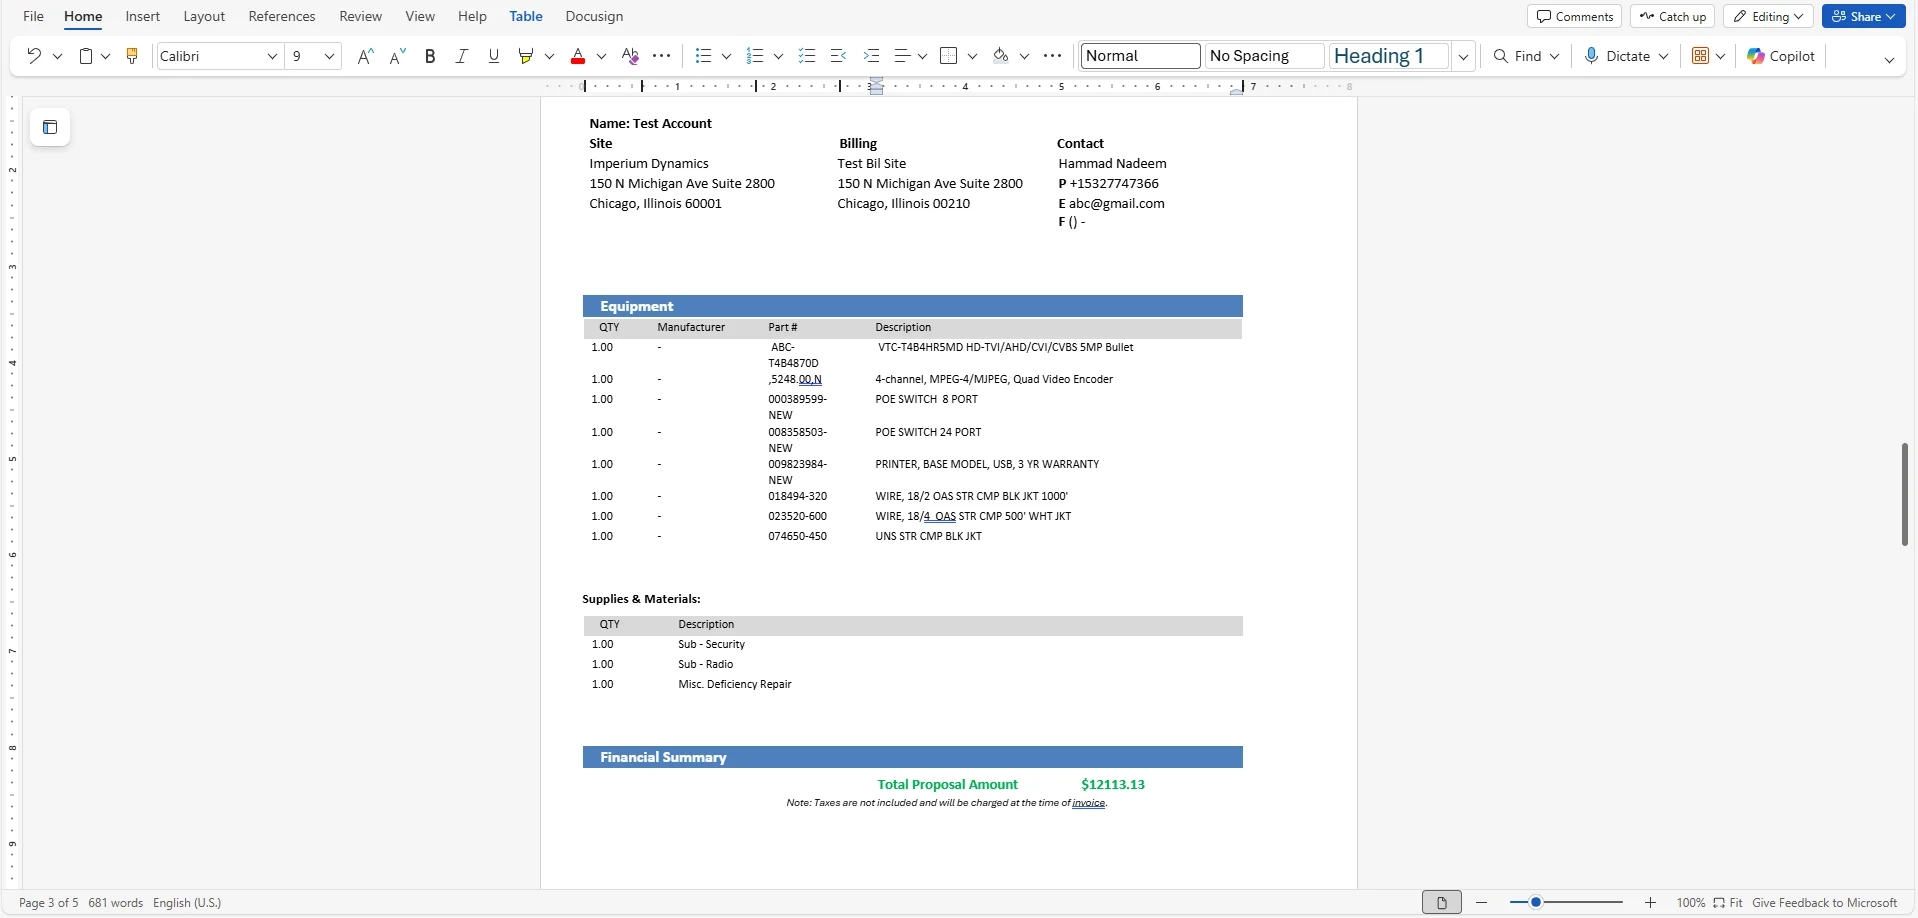Select the Format Painter brush icon
Image resolution: width=1918 pixels, height=918 pixels.
click(x=132, y=56)
